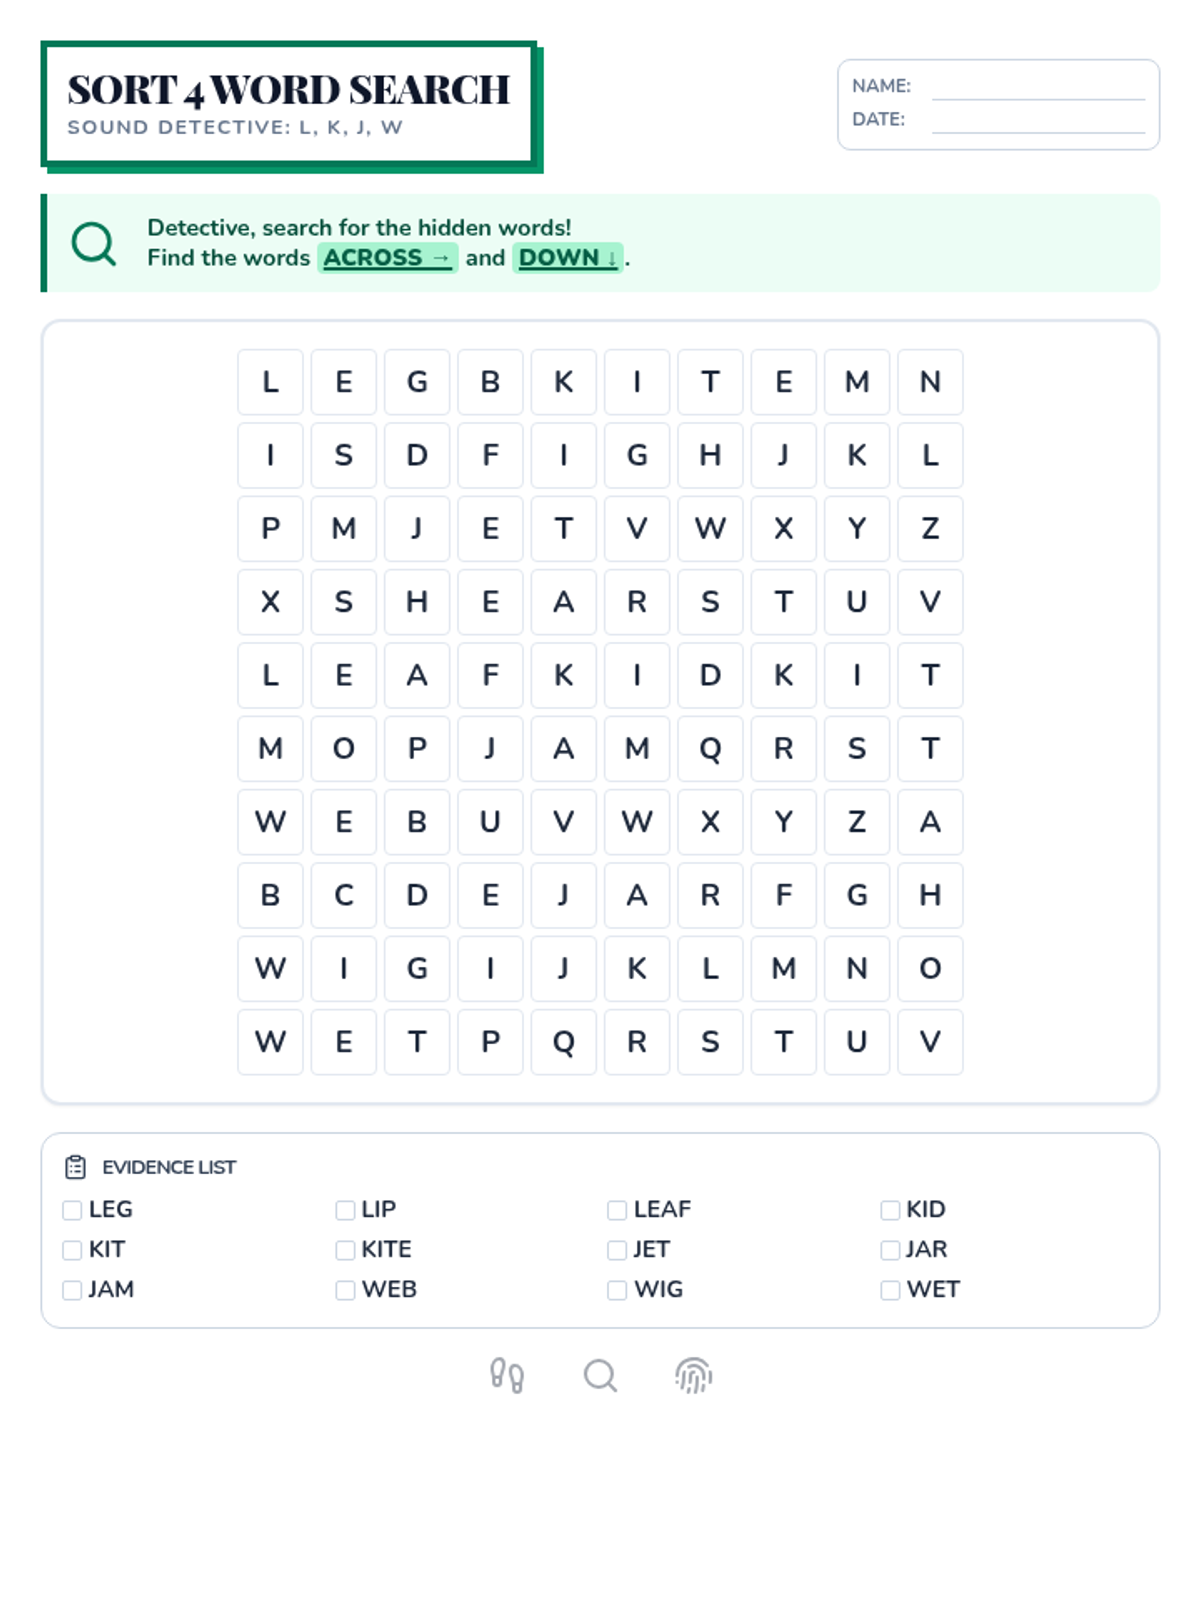Click the DATE line field
This screenshot has width=1200, height=1600.
click(x=1037, y=121)
